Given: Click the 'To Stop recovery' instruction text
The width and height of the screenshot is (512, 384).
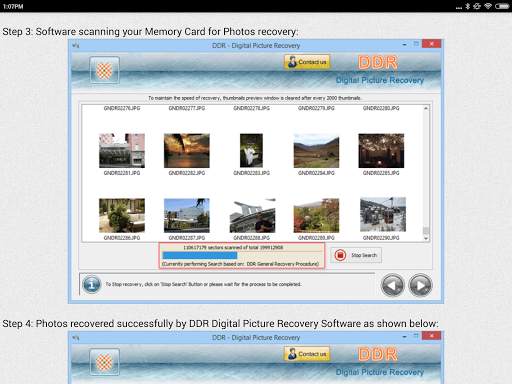Looking at the screenshot, I should pos(203,284).
